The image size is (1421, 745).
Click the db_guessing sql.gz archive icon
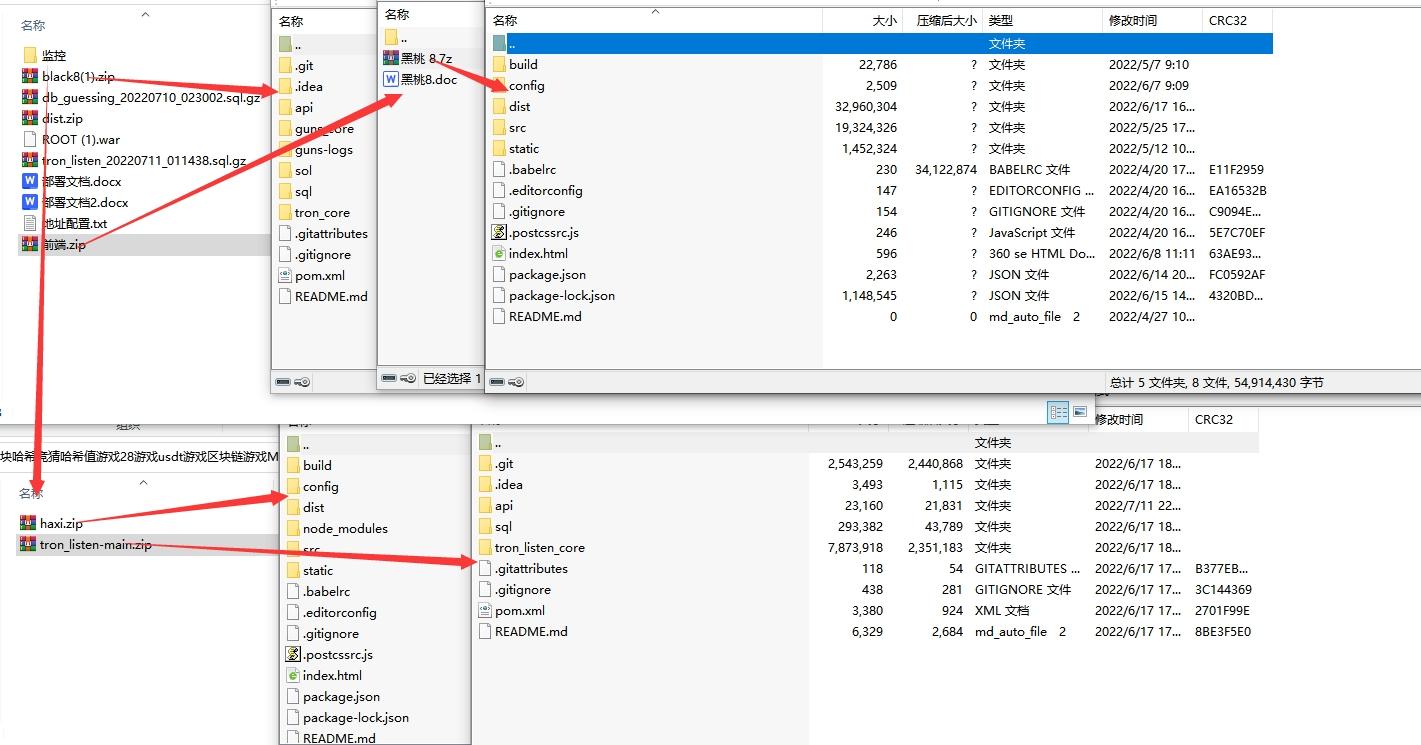coord(30,98)
